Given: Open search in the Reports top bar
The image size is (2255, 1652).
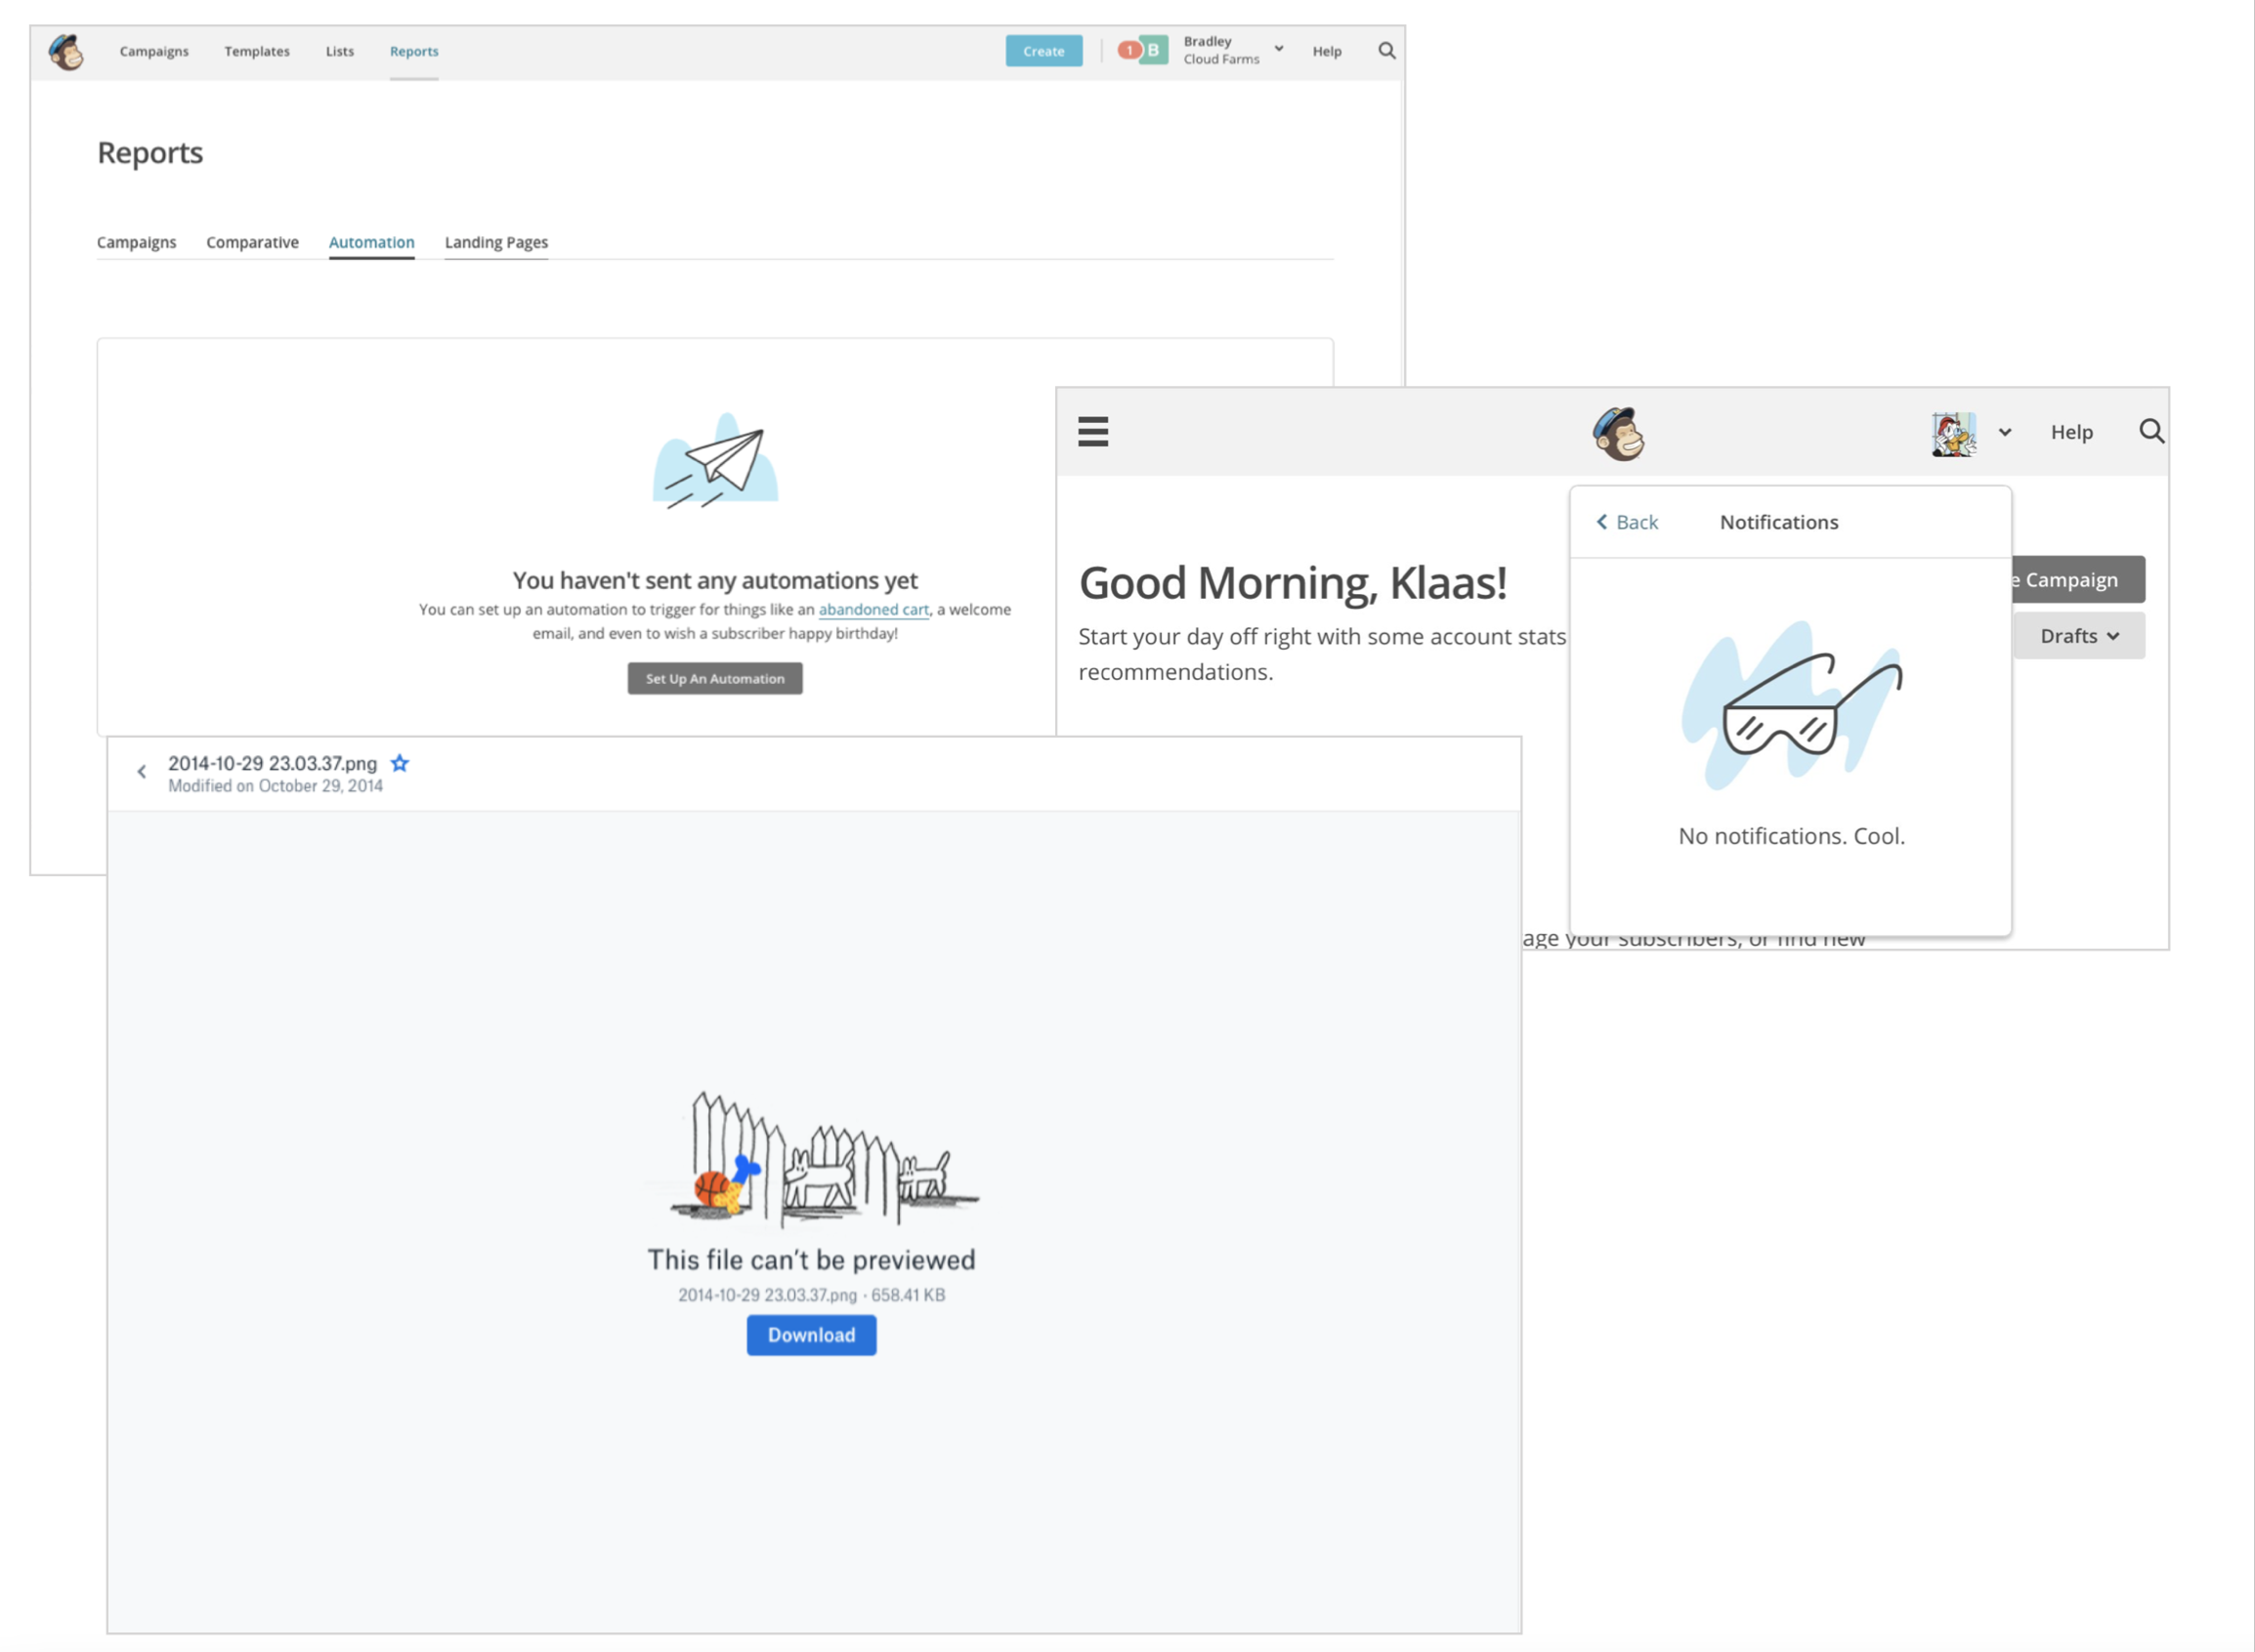Looking at the screenshot, I should 1386,51.
